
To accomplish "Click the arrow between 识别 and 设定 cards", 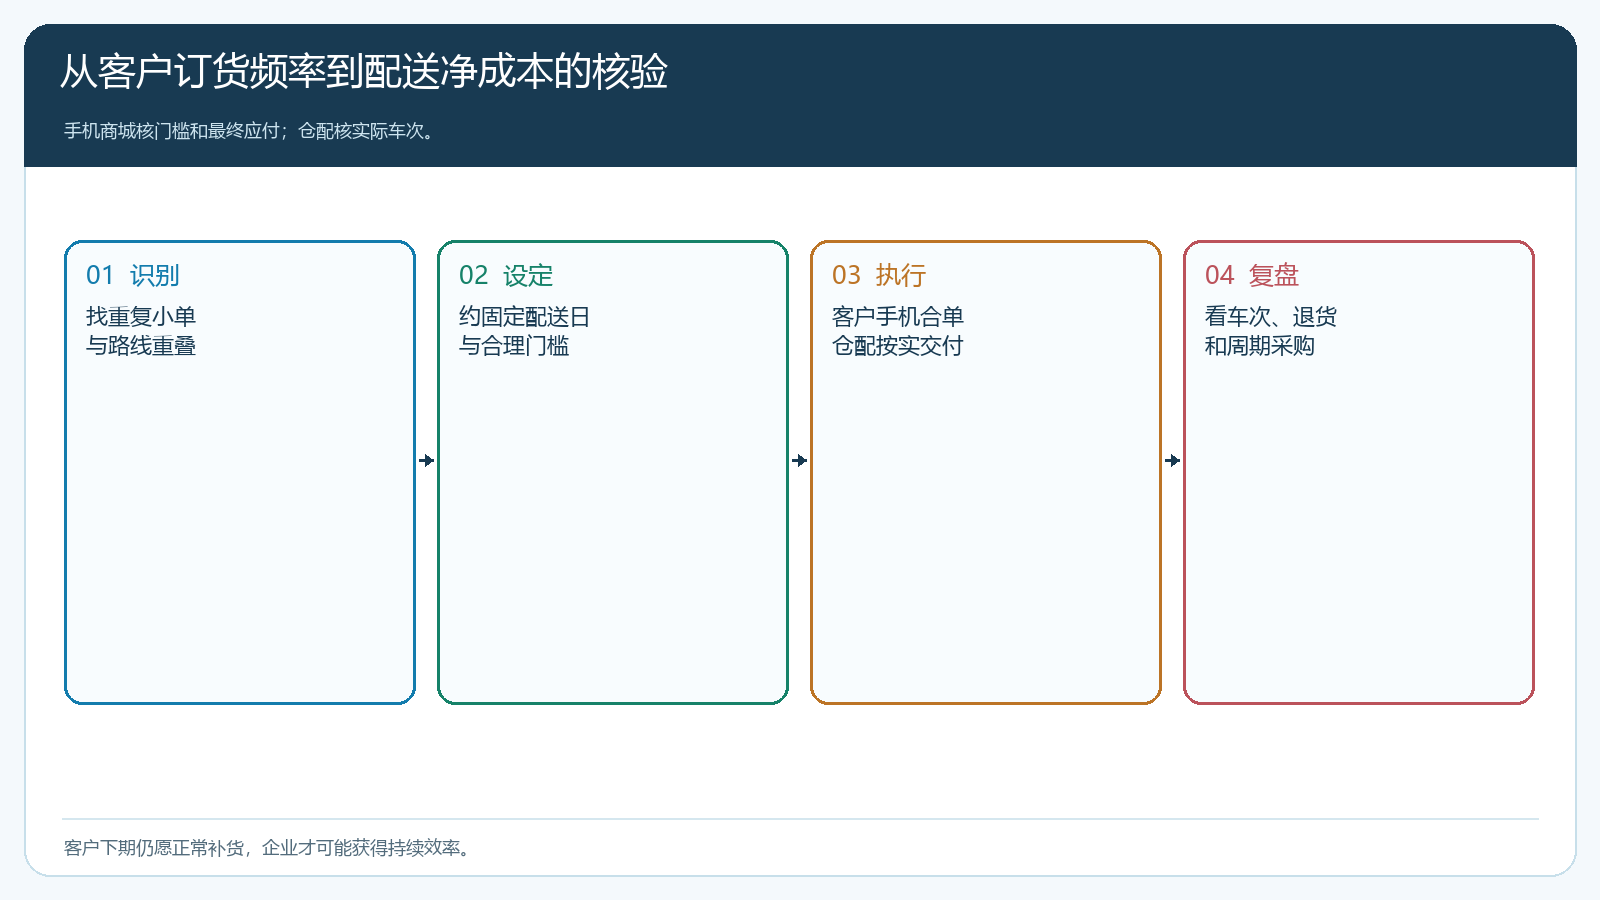I will tap(427, 461).
